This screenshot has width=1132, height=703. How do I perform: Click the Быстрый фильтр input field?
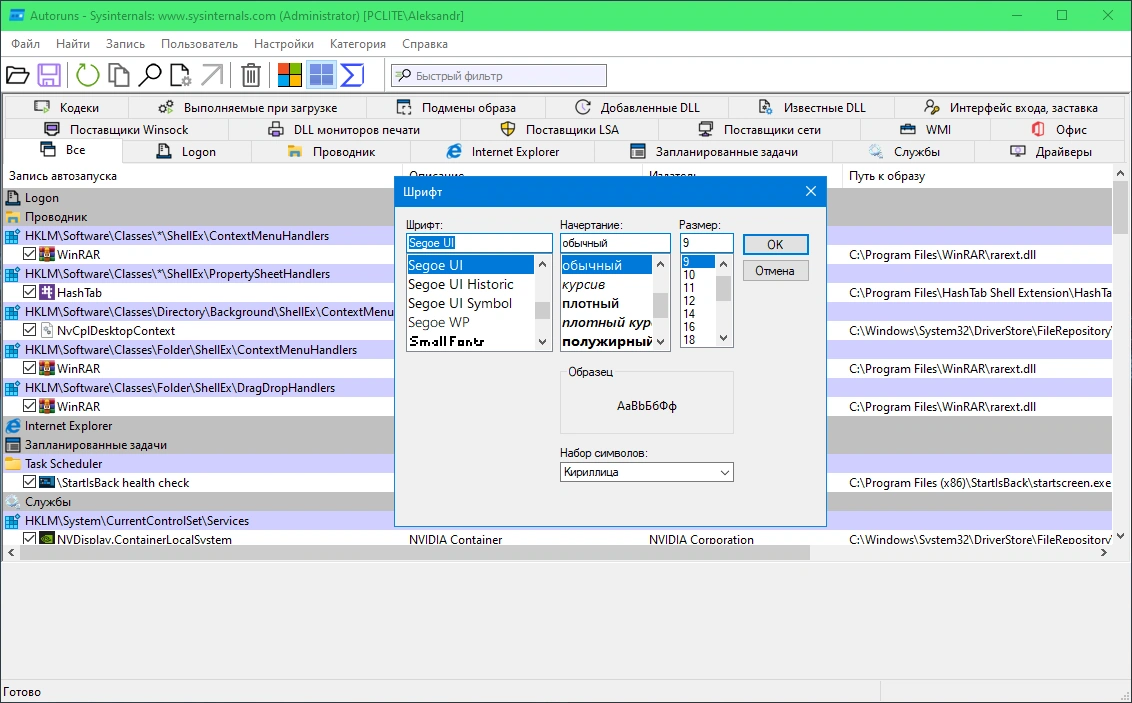tap(499, 75)
